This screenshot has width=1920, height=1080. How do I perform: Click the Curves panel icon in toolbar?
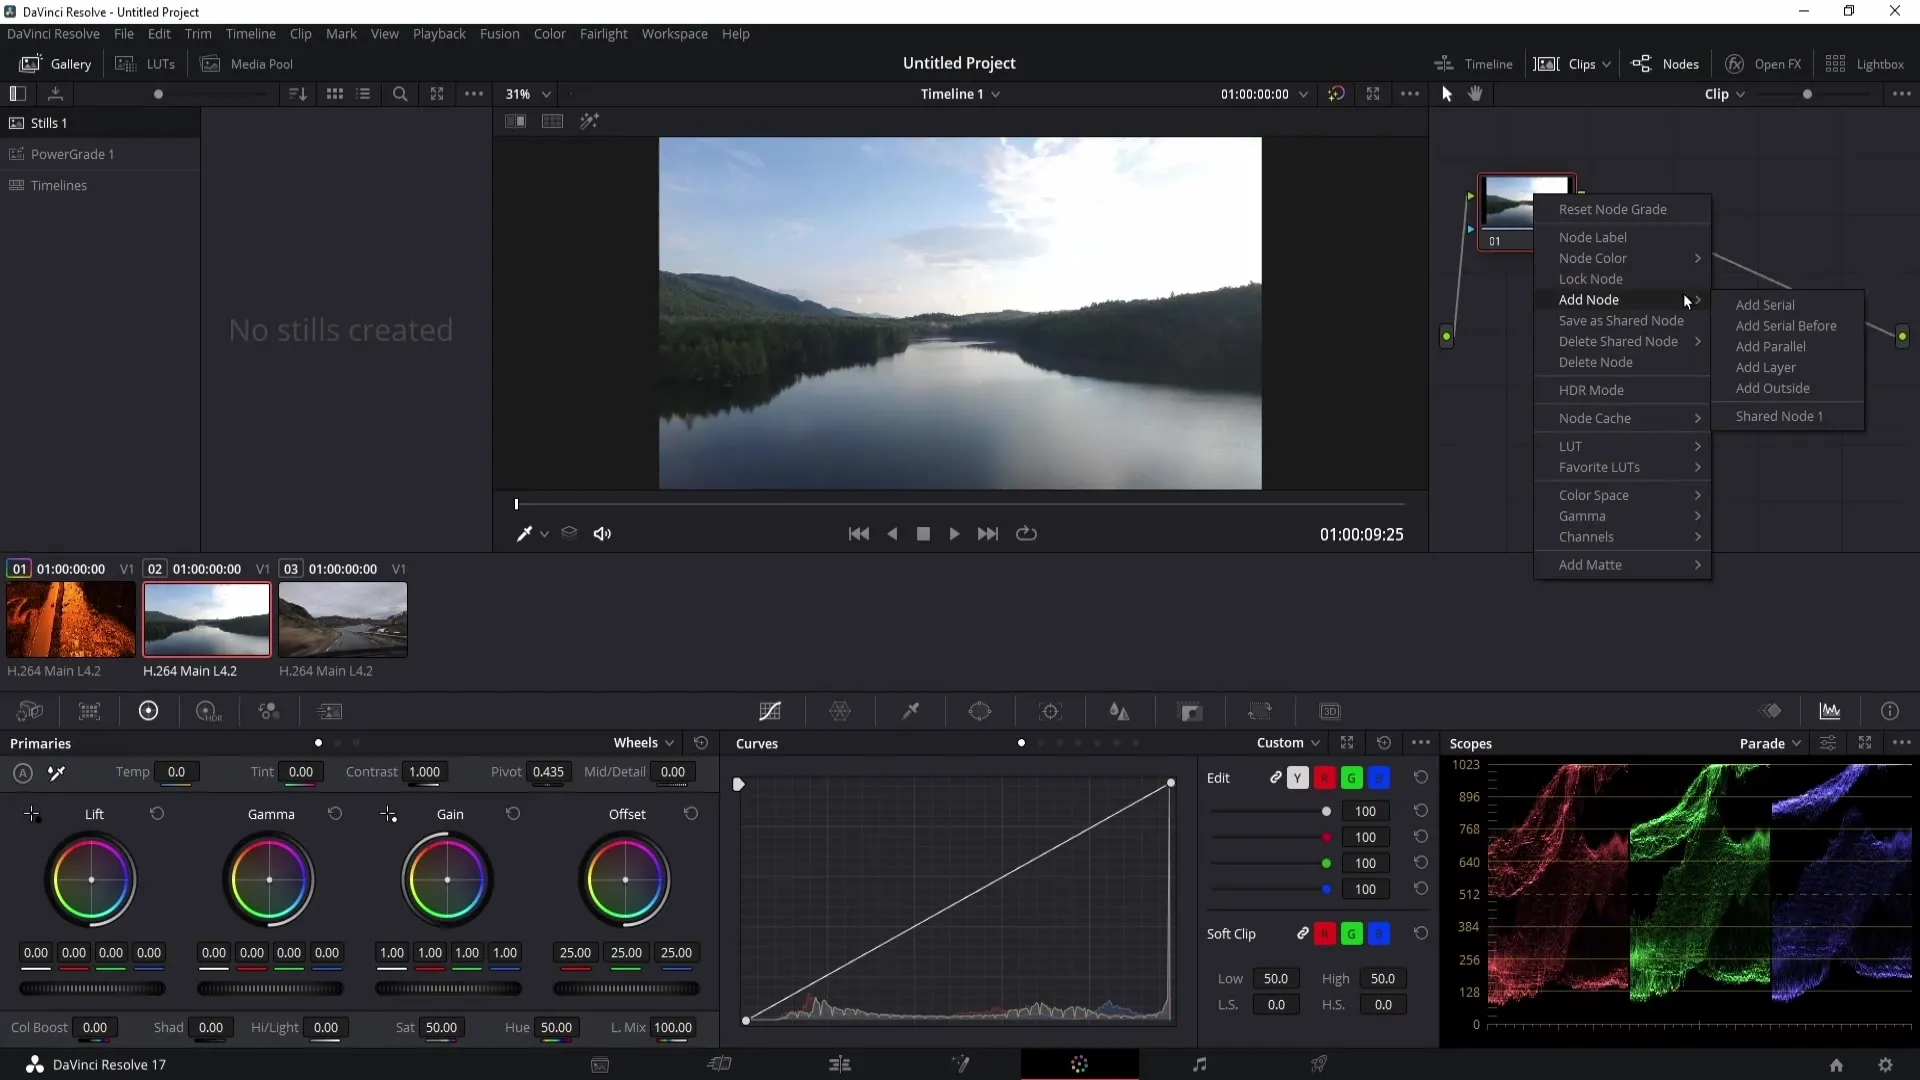coord(769,712)
